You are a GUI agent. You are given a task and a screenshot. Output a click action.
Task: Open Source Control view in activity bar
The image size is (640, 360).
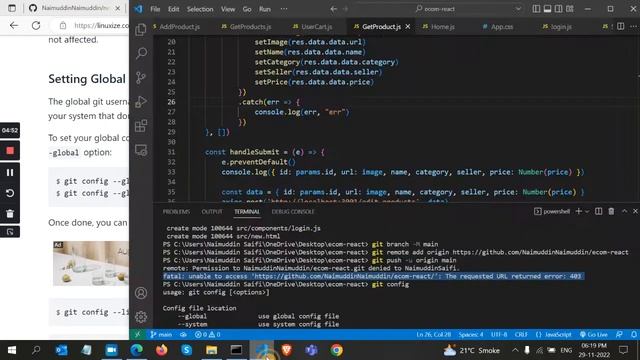[141, 78]
